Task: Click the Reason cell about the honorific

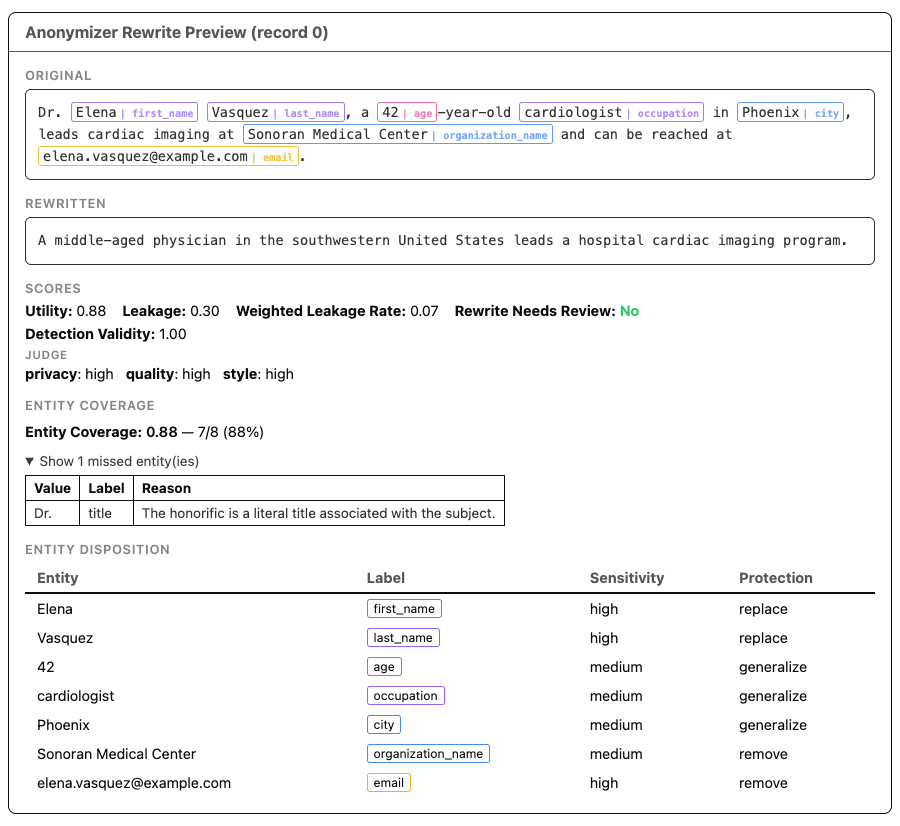Action: 319,513
